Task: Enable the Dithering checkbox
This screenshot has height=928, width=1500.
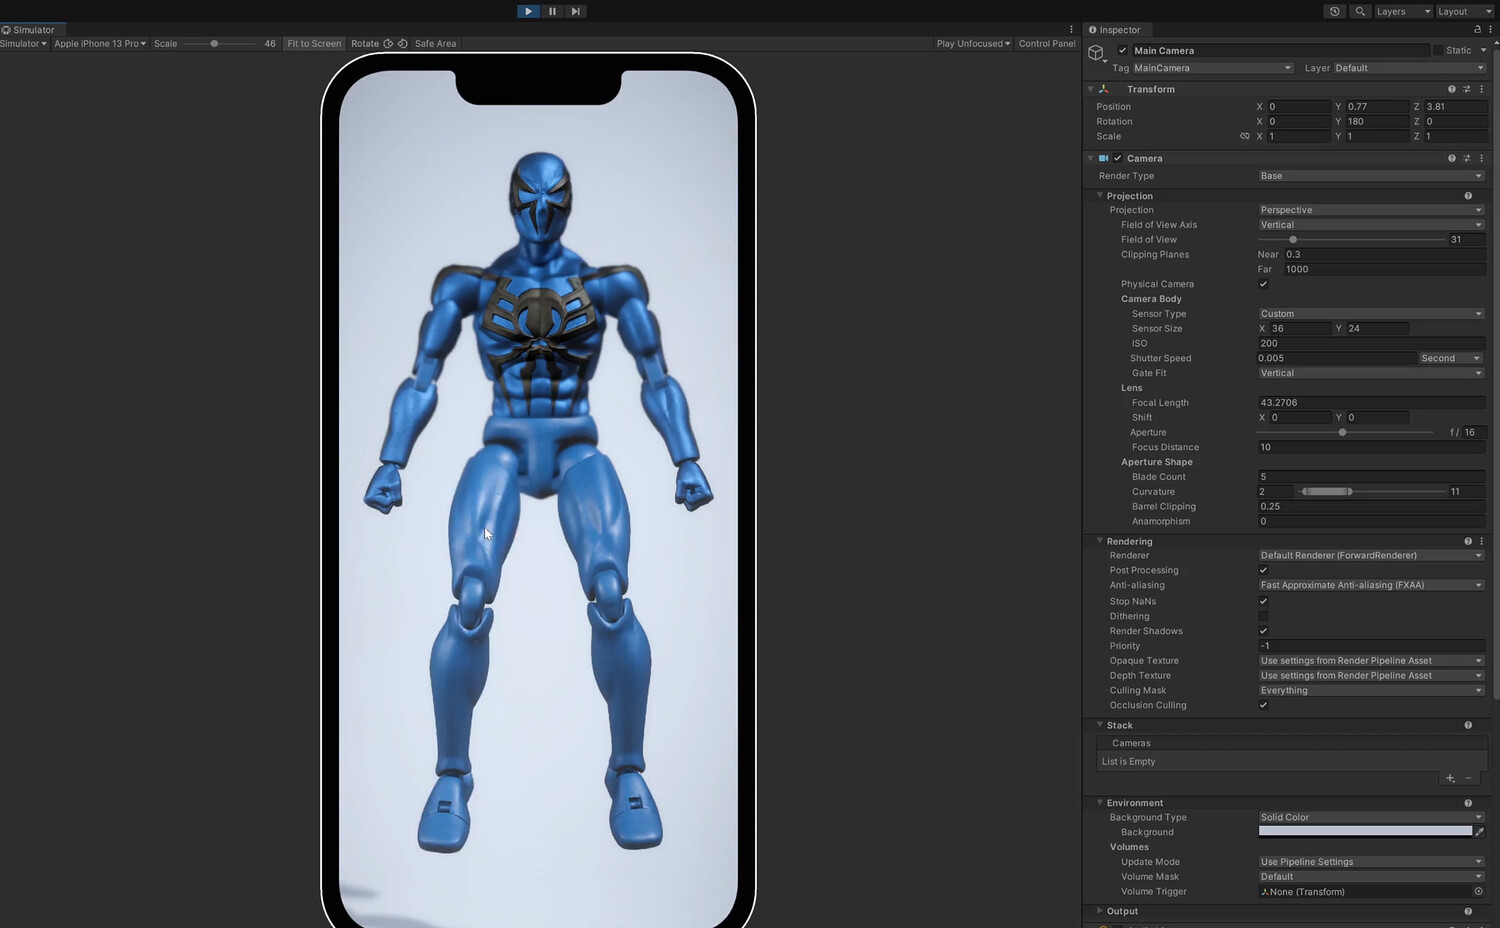Action: click(1263, 616)
